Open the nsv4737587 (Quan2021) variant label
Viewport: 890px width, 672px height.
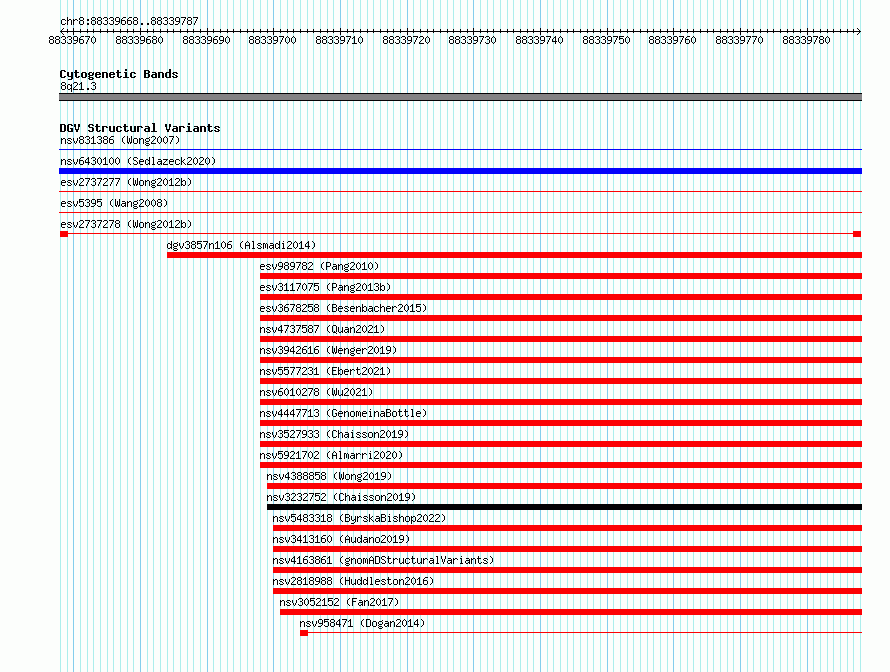(x=322, y=329)
